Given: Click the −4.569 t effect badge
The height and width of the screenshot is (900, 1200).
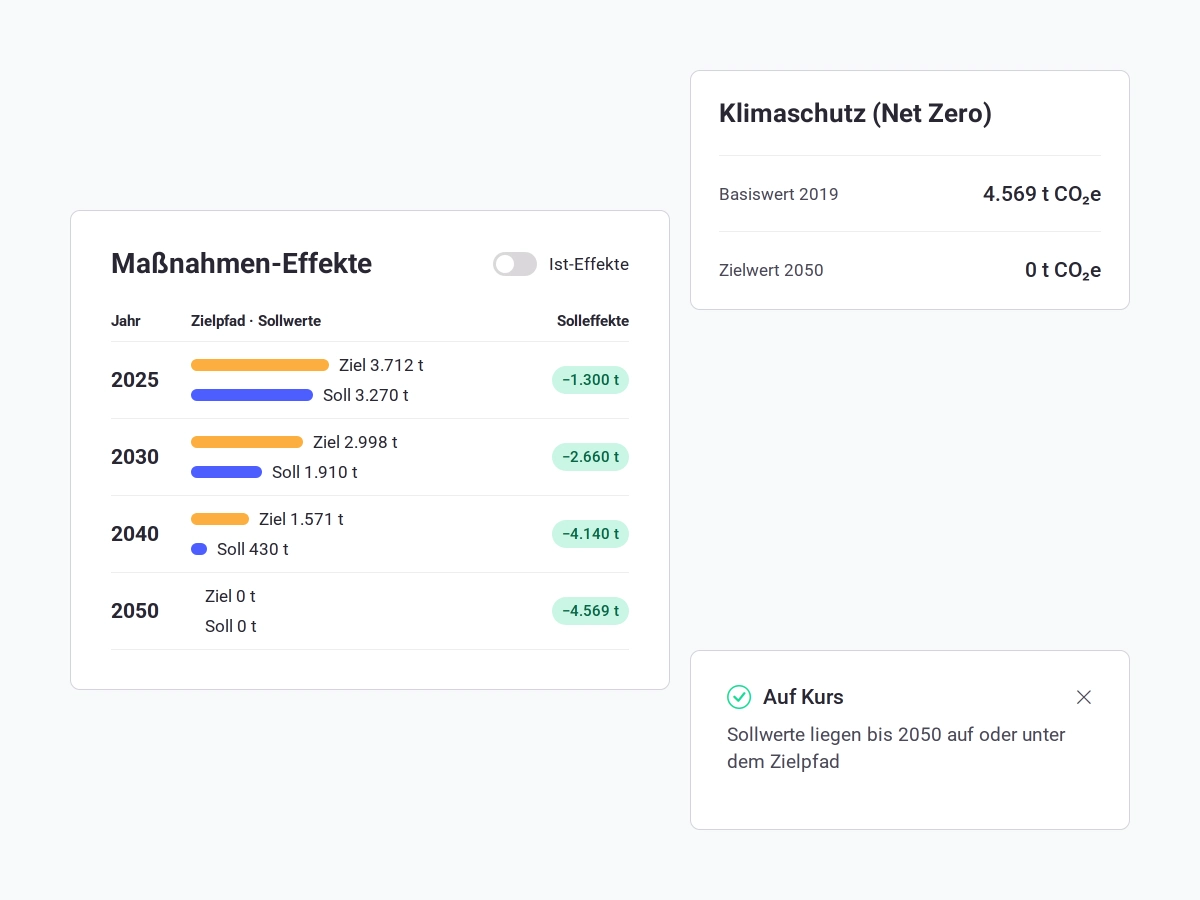Looking at the screenshot, I should 590,611.
